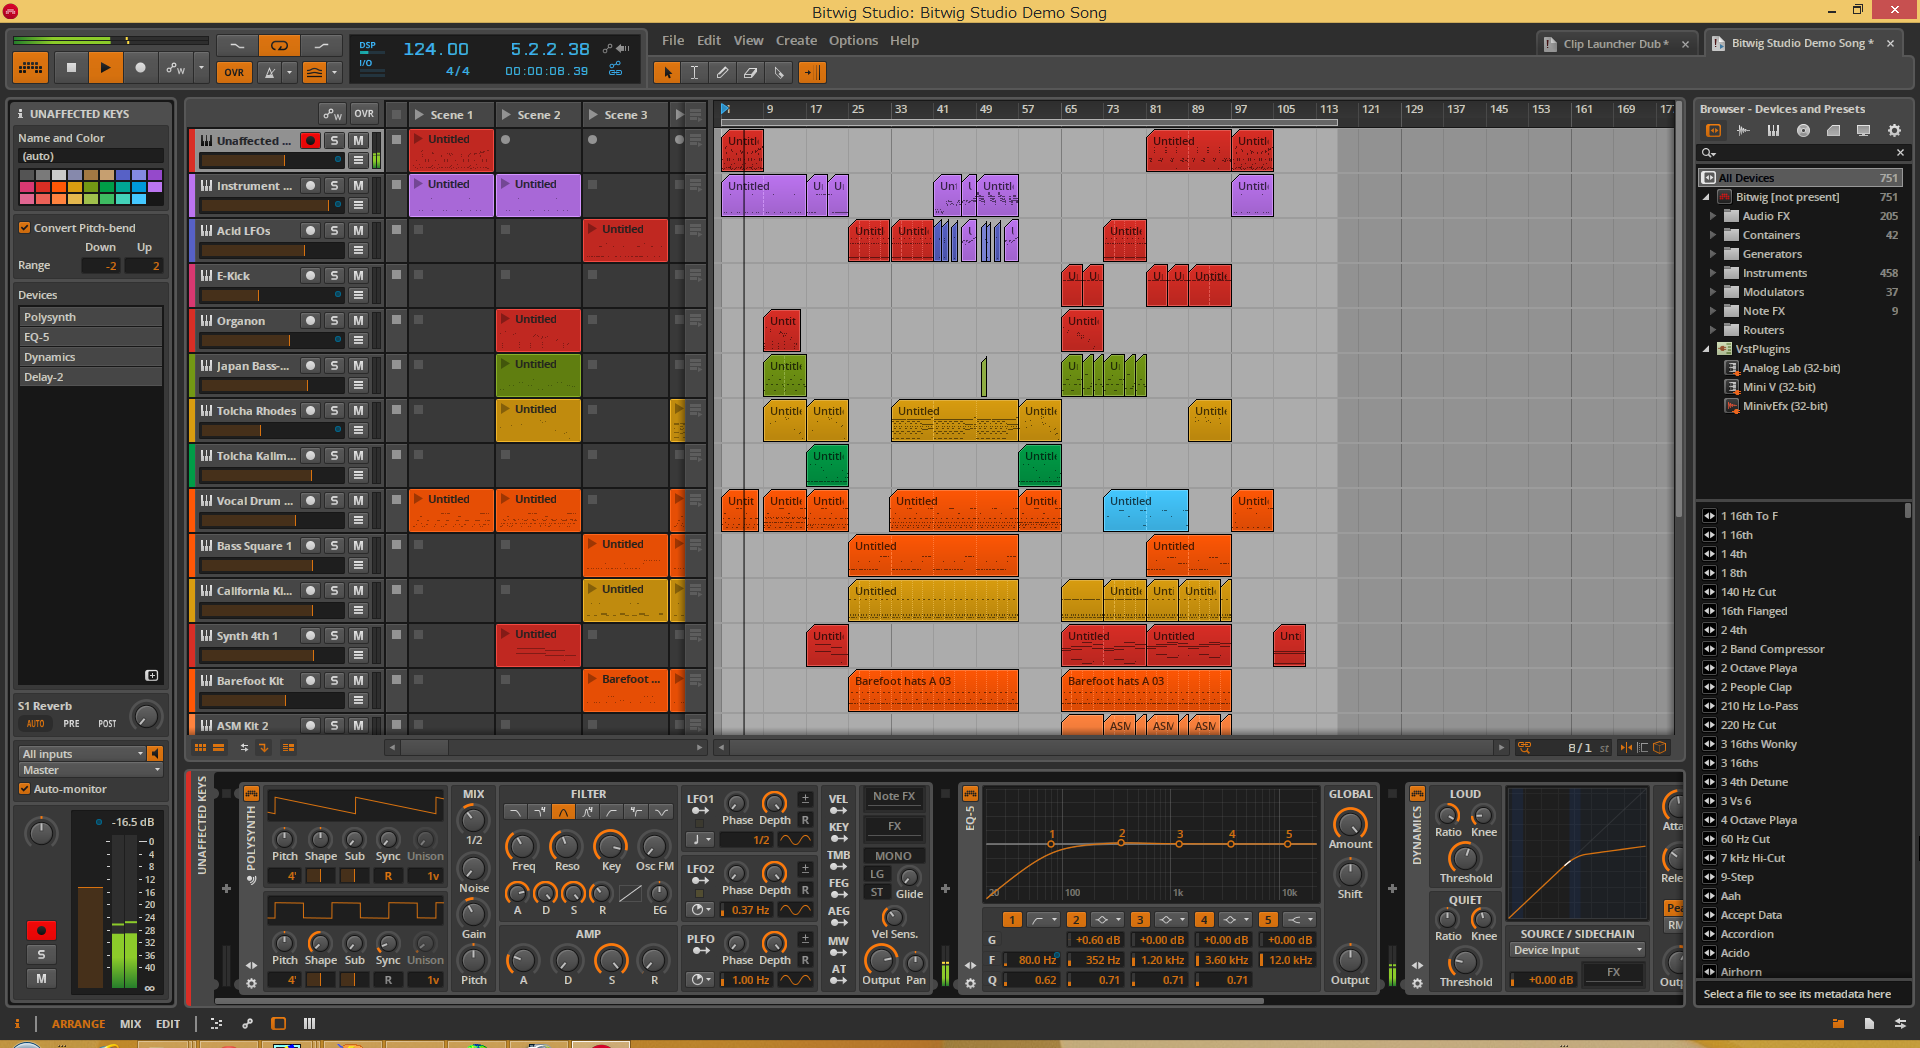Toggle record arm on Unaffected Keys track
Image resolution: width=1920 pixels, height=1048 pixels.
310,141
